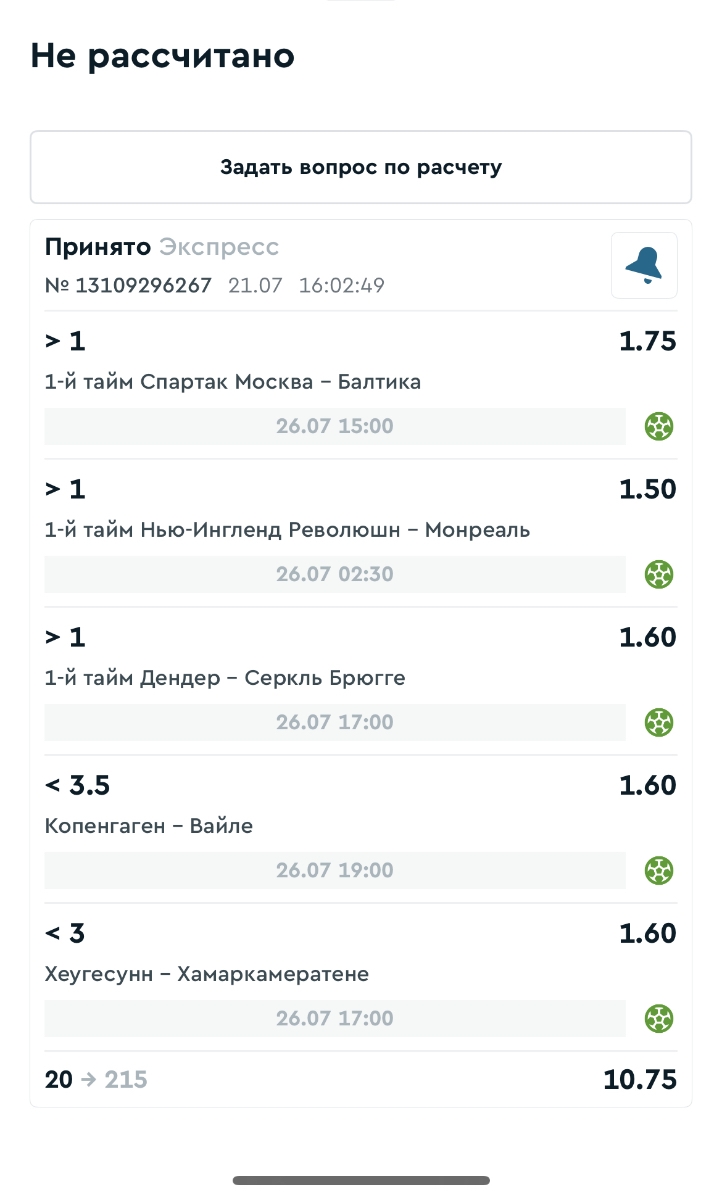
Task: Tap the 26.07 19:00 time bar
Action: [x=335, y=870]
